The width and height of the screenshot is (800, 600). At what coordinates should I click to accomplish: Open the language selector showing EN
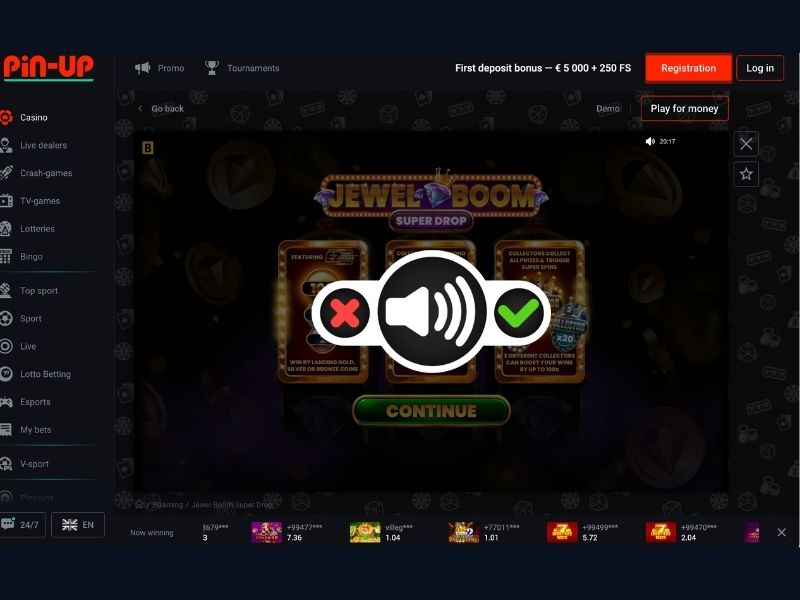(x=77, y=524)
